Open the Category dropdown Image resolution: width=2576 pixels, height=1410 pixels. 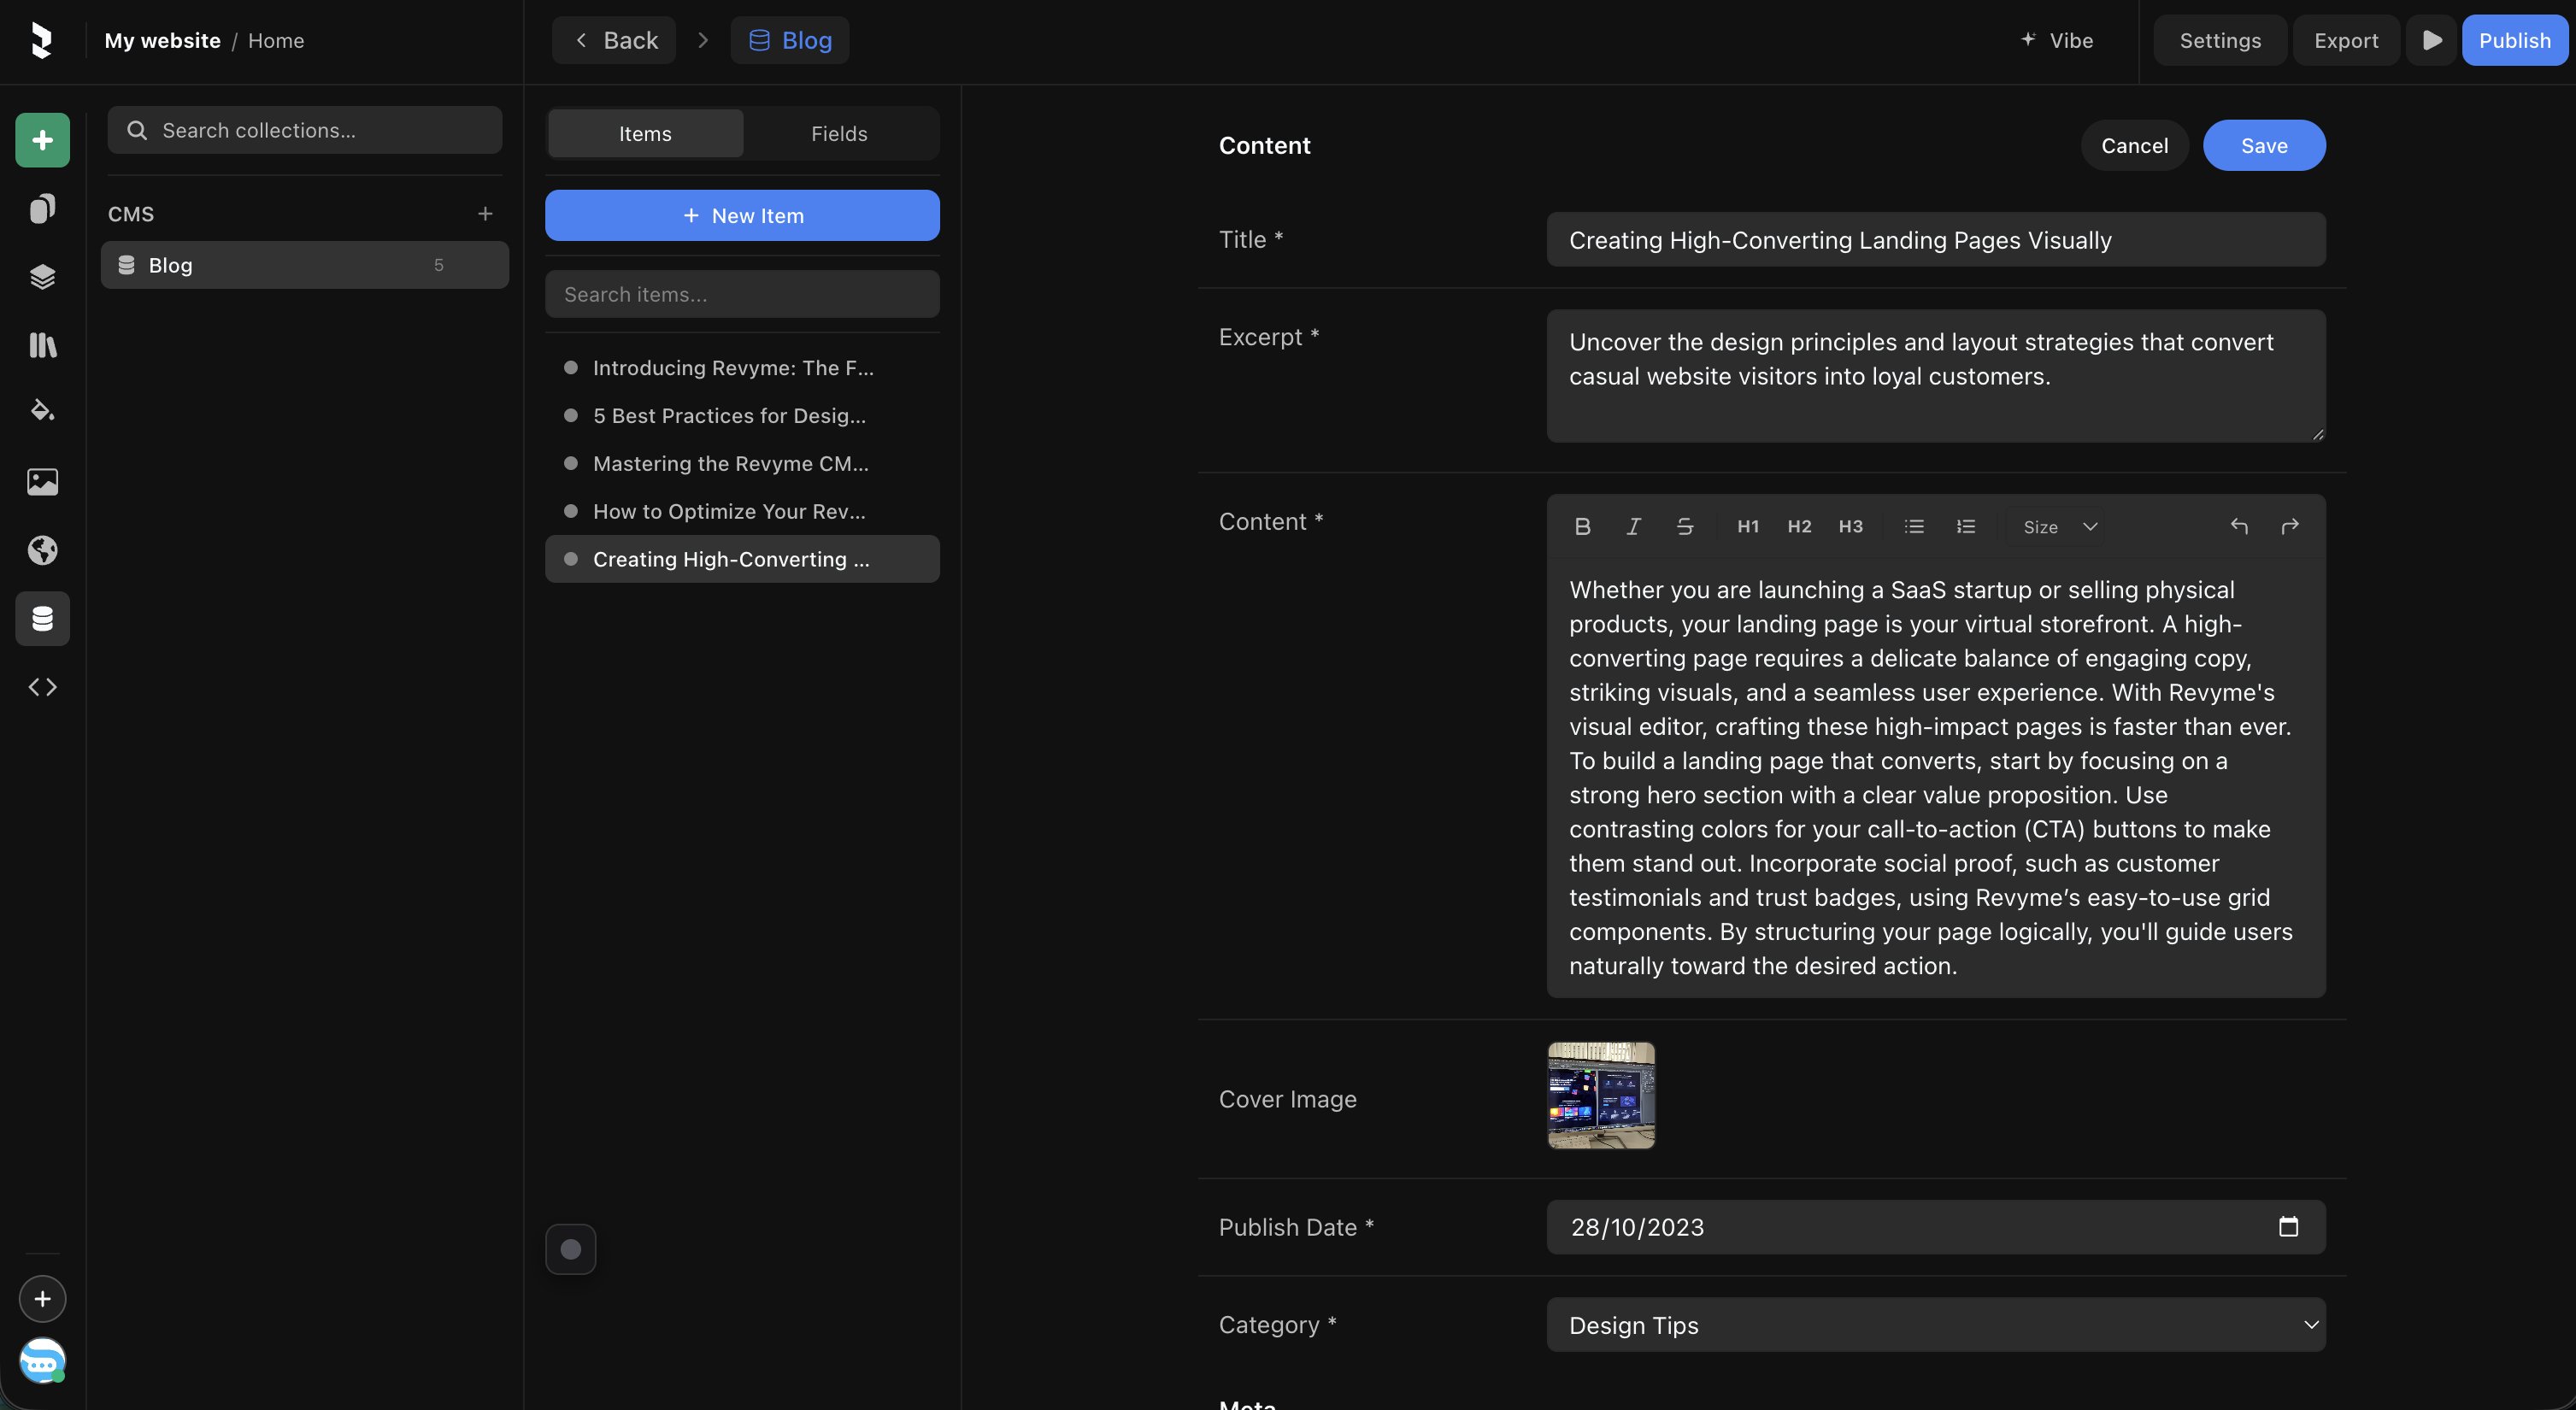1936,1325
